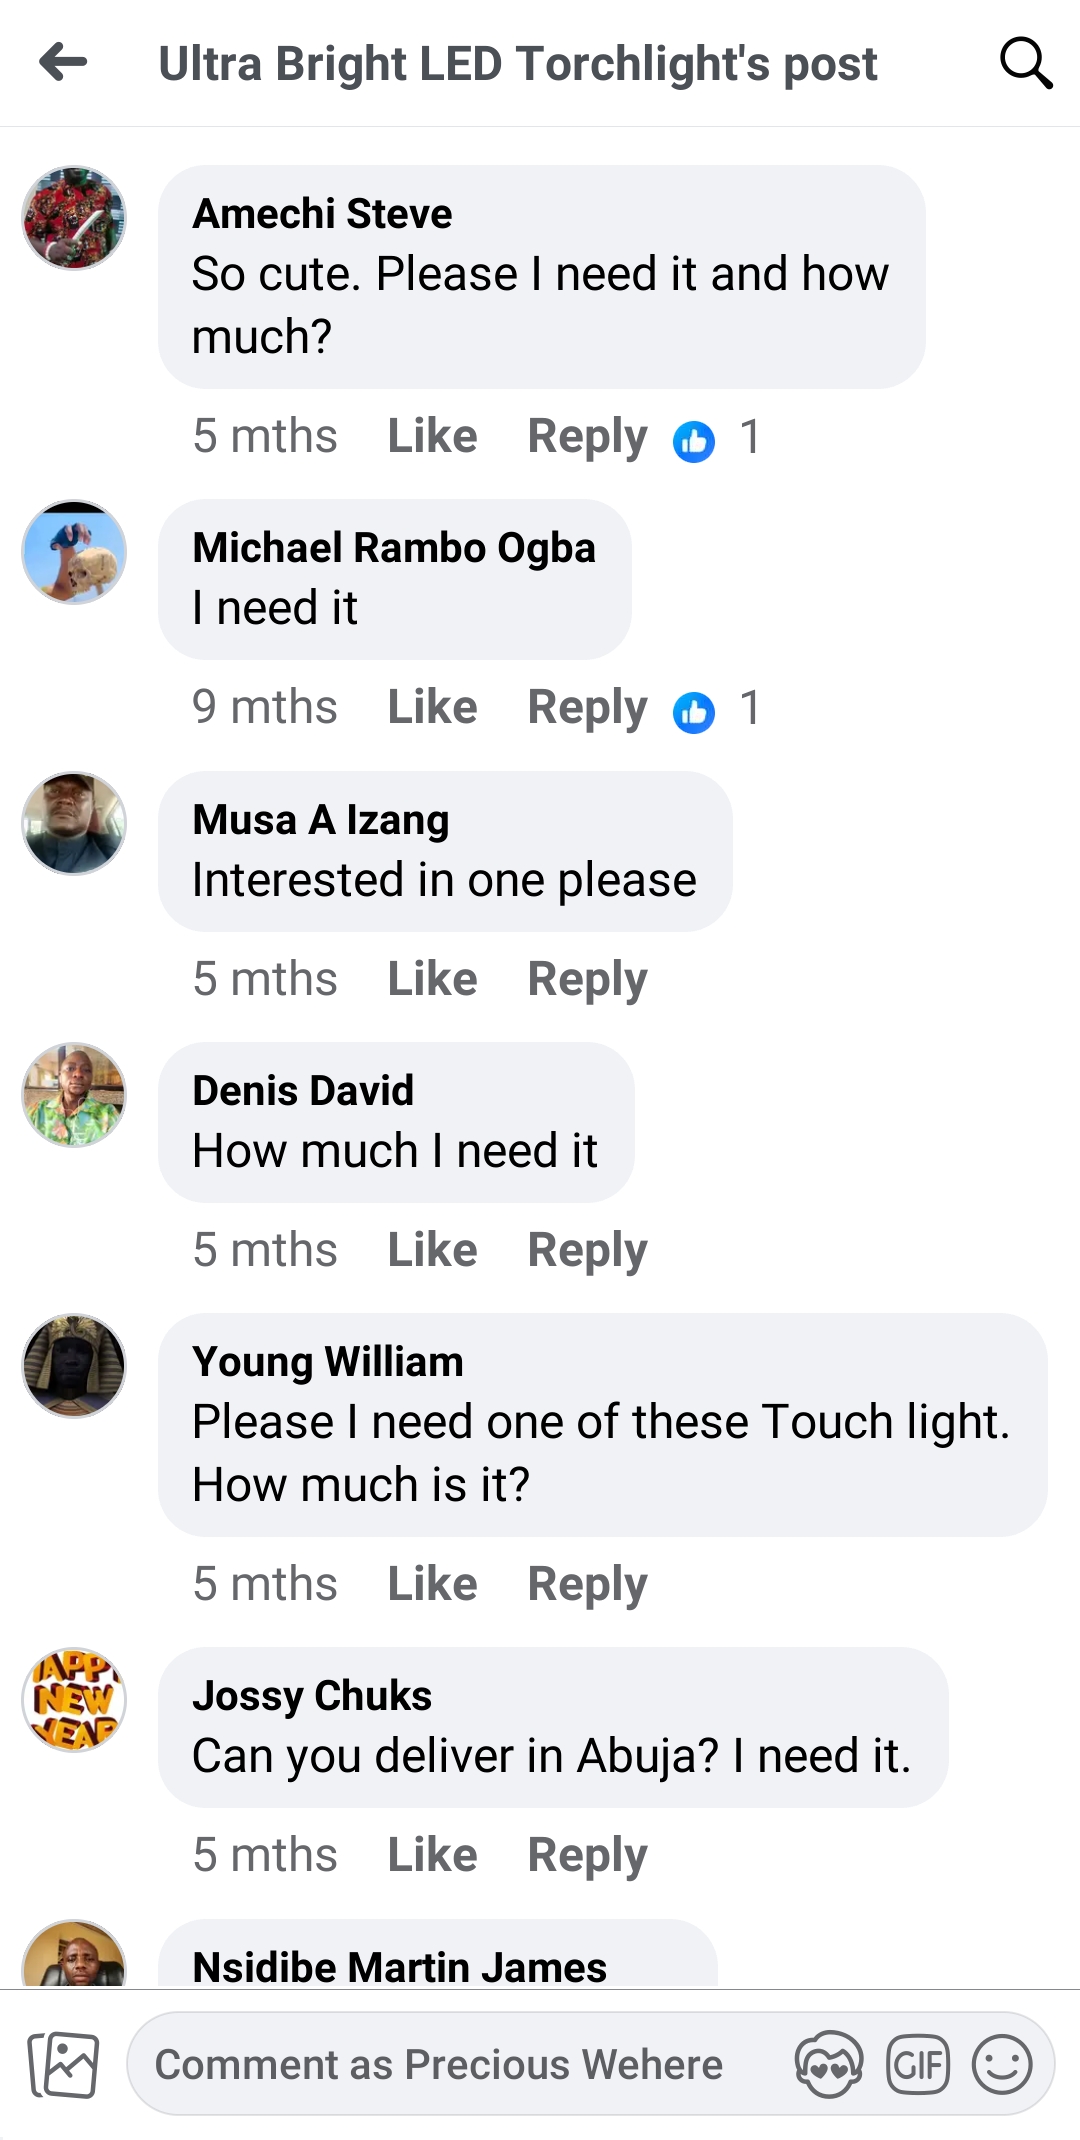1080x2140 pixels.
Task: Focus the 'Comment as Precious Wehere' field
Action: coord(440,2065)
